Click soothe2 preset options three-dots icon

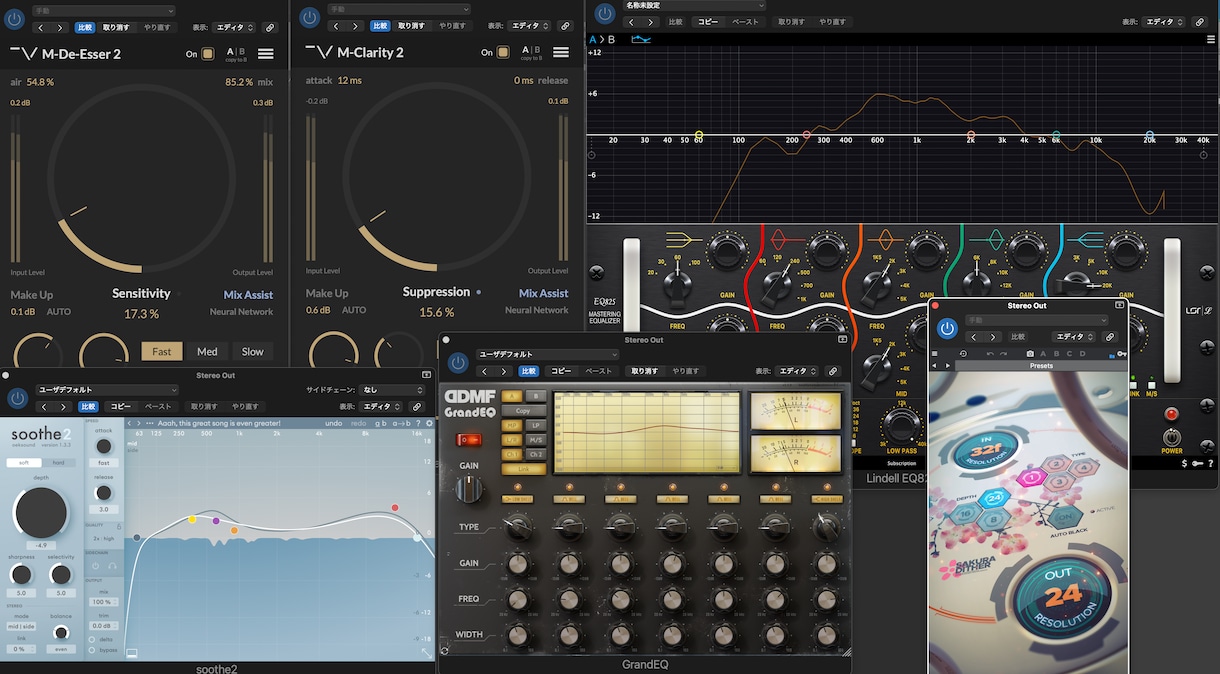pyautogui.click(x=150, y=423)
